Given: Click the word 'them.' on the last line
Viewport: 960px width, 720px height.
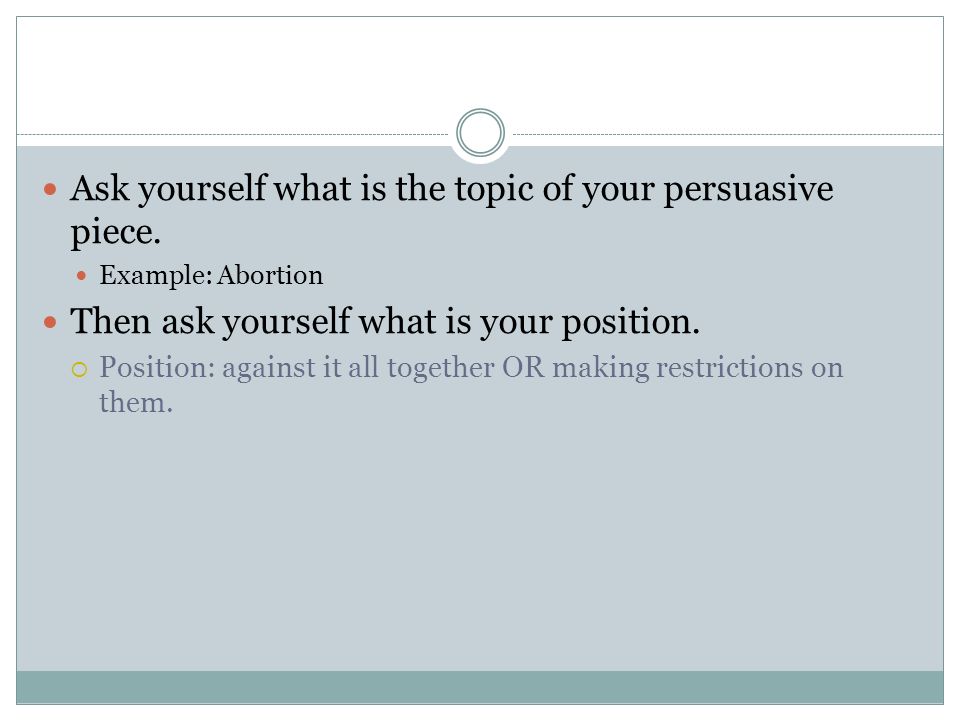Looking at the screenshot, I should (136, 403).
